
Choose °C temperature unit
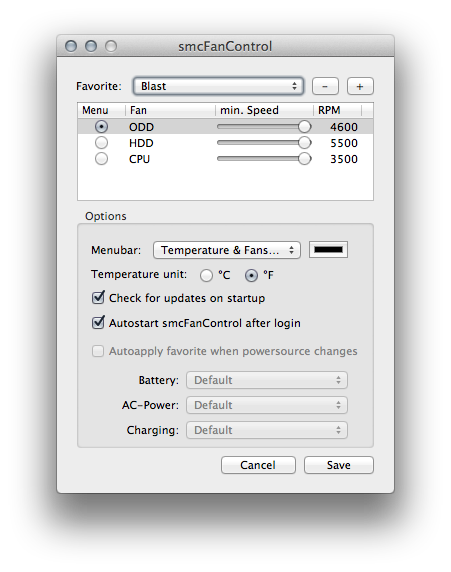click(206, 275)
